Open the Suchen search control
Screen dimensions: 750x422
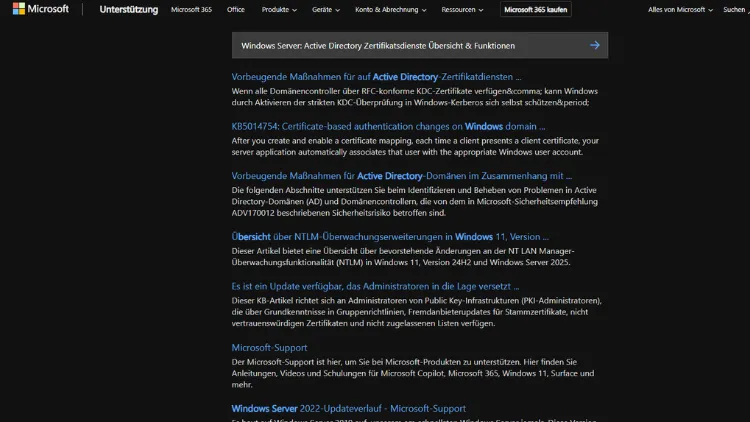coord(736,10)
